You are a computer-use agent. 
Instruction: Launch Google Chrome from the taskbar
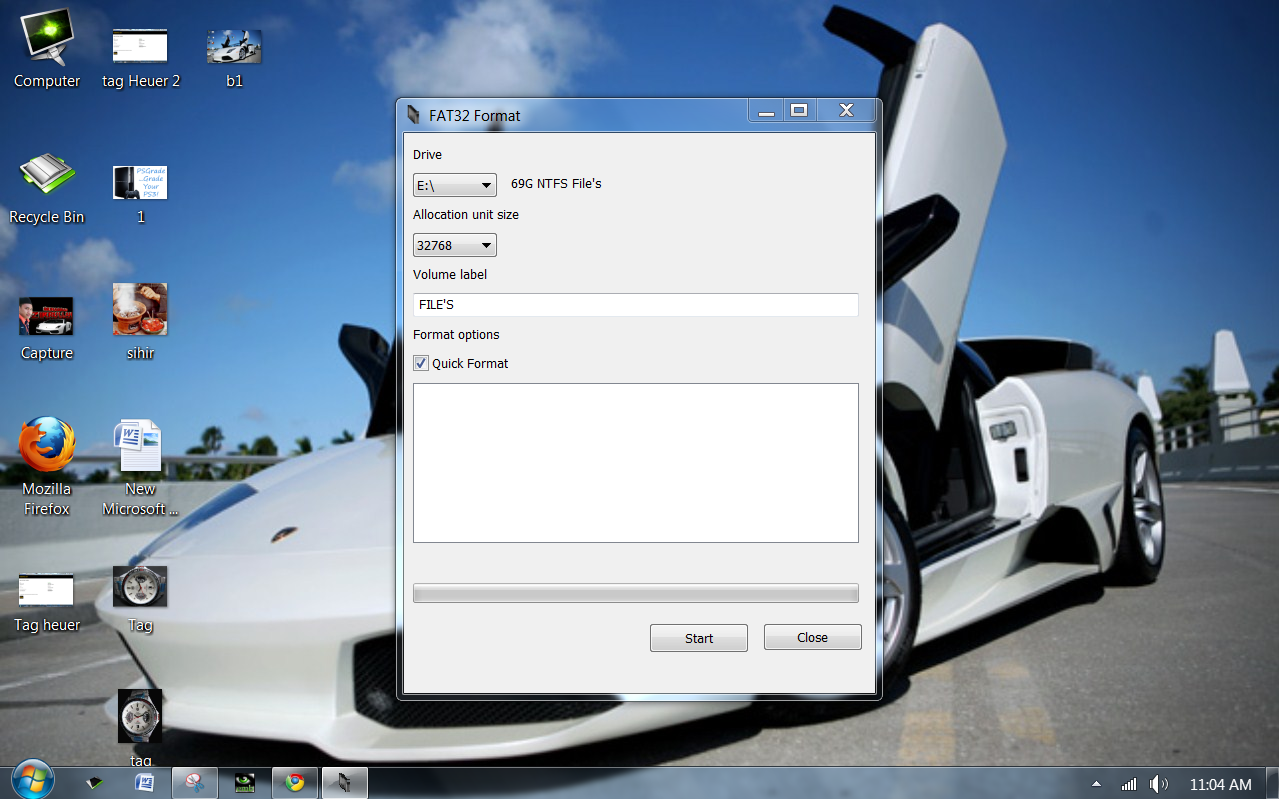click(295, 782)
